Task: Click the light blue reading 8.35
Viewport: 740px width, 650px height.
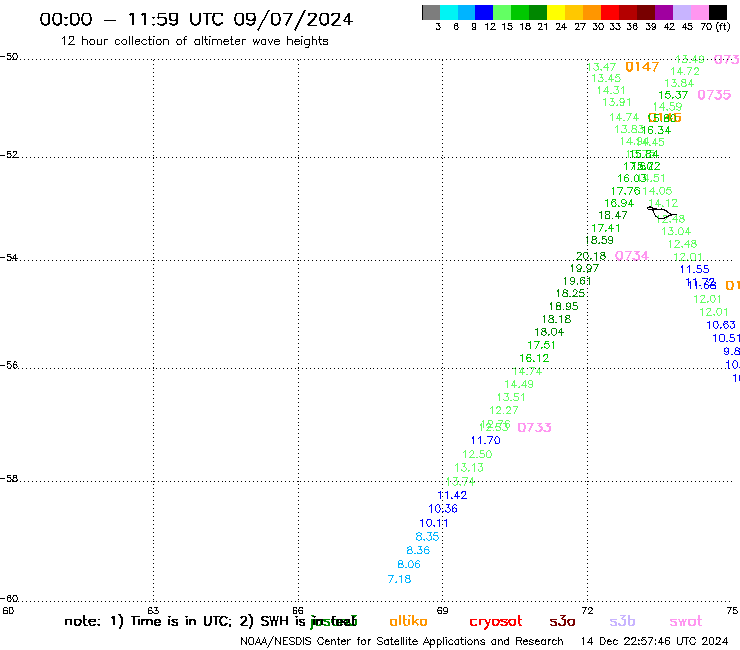Action: click(x=427, y=537)
